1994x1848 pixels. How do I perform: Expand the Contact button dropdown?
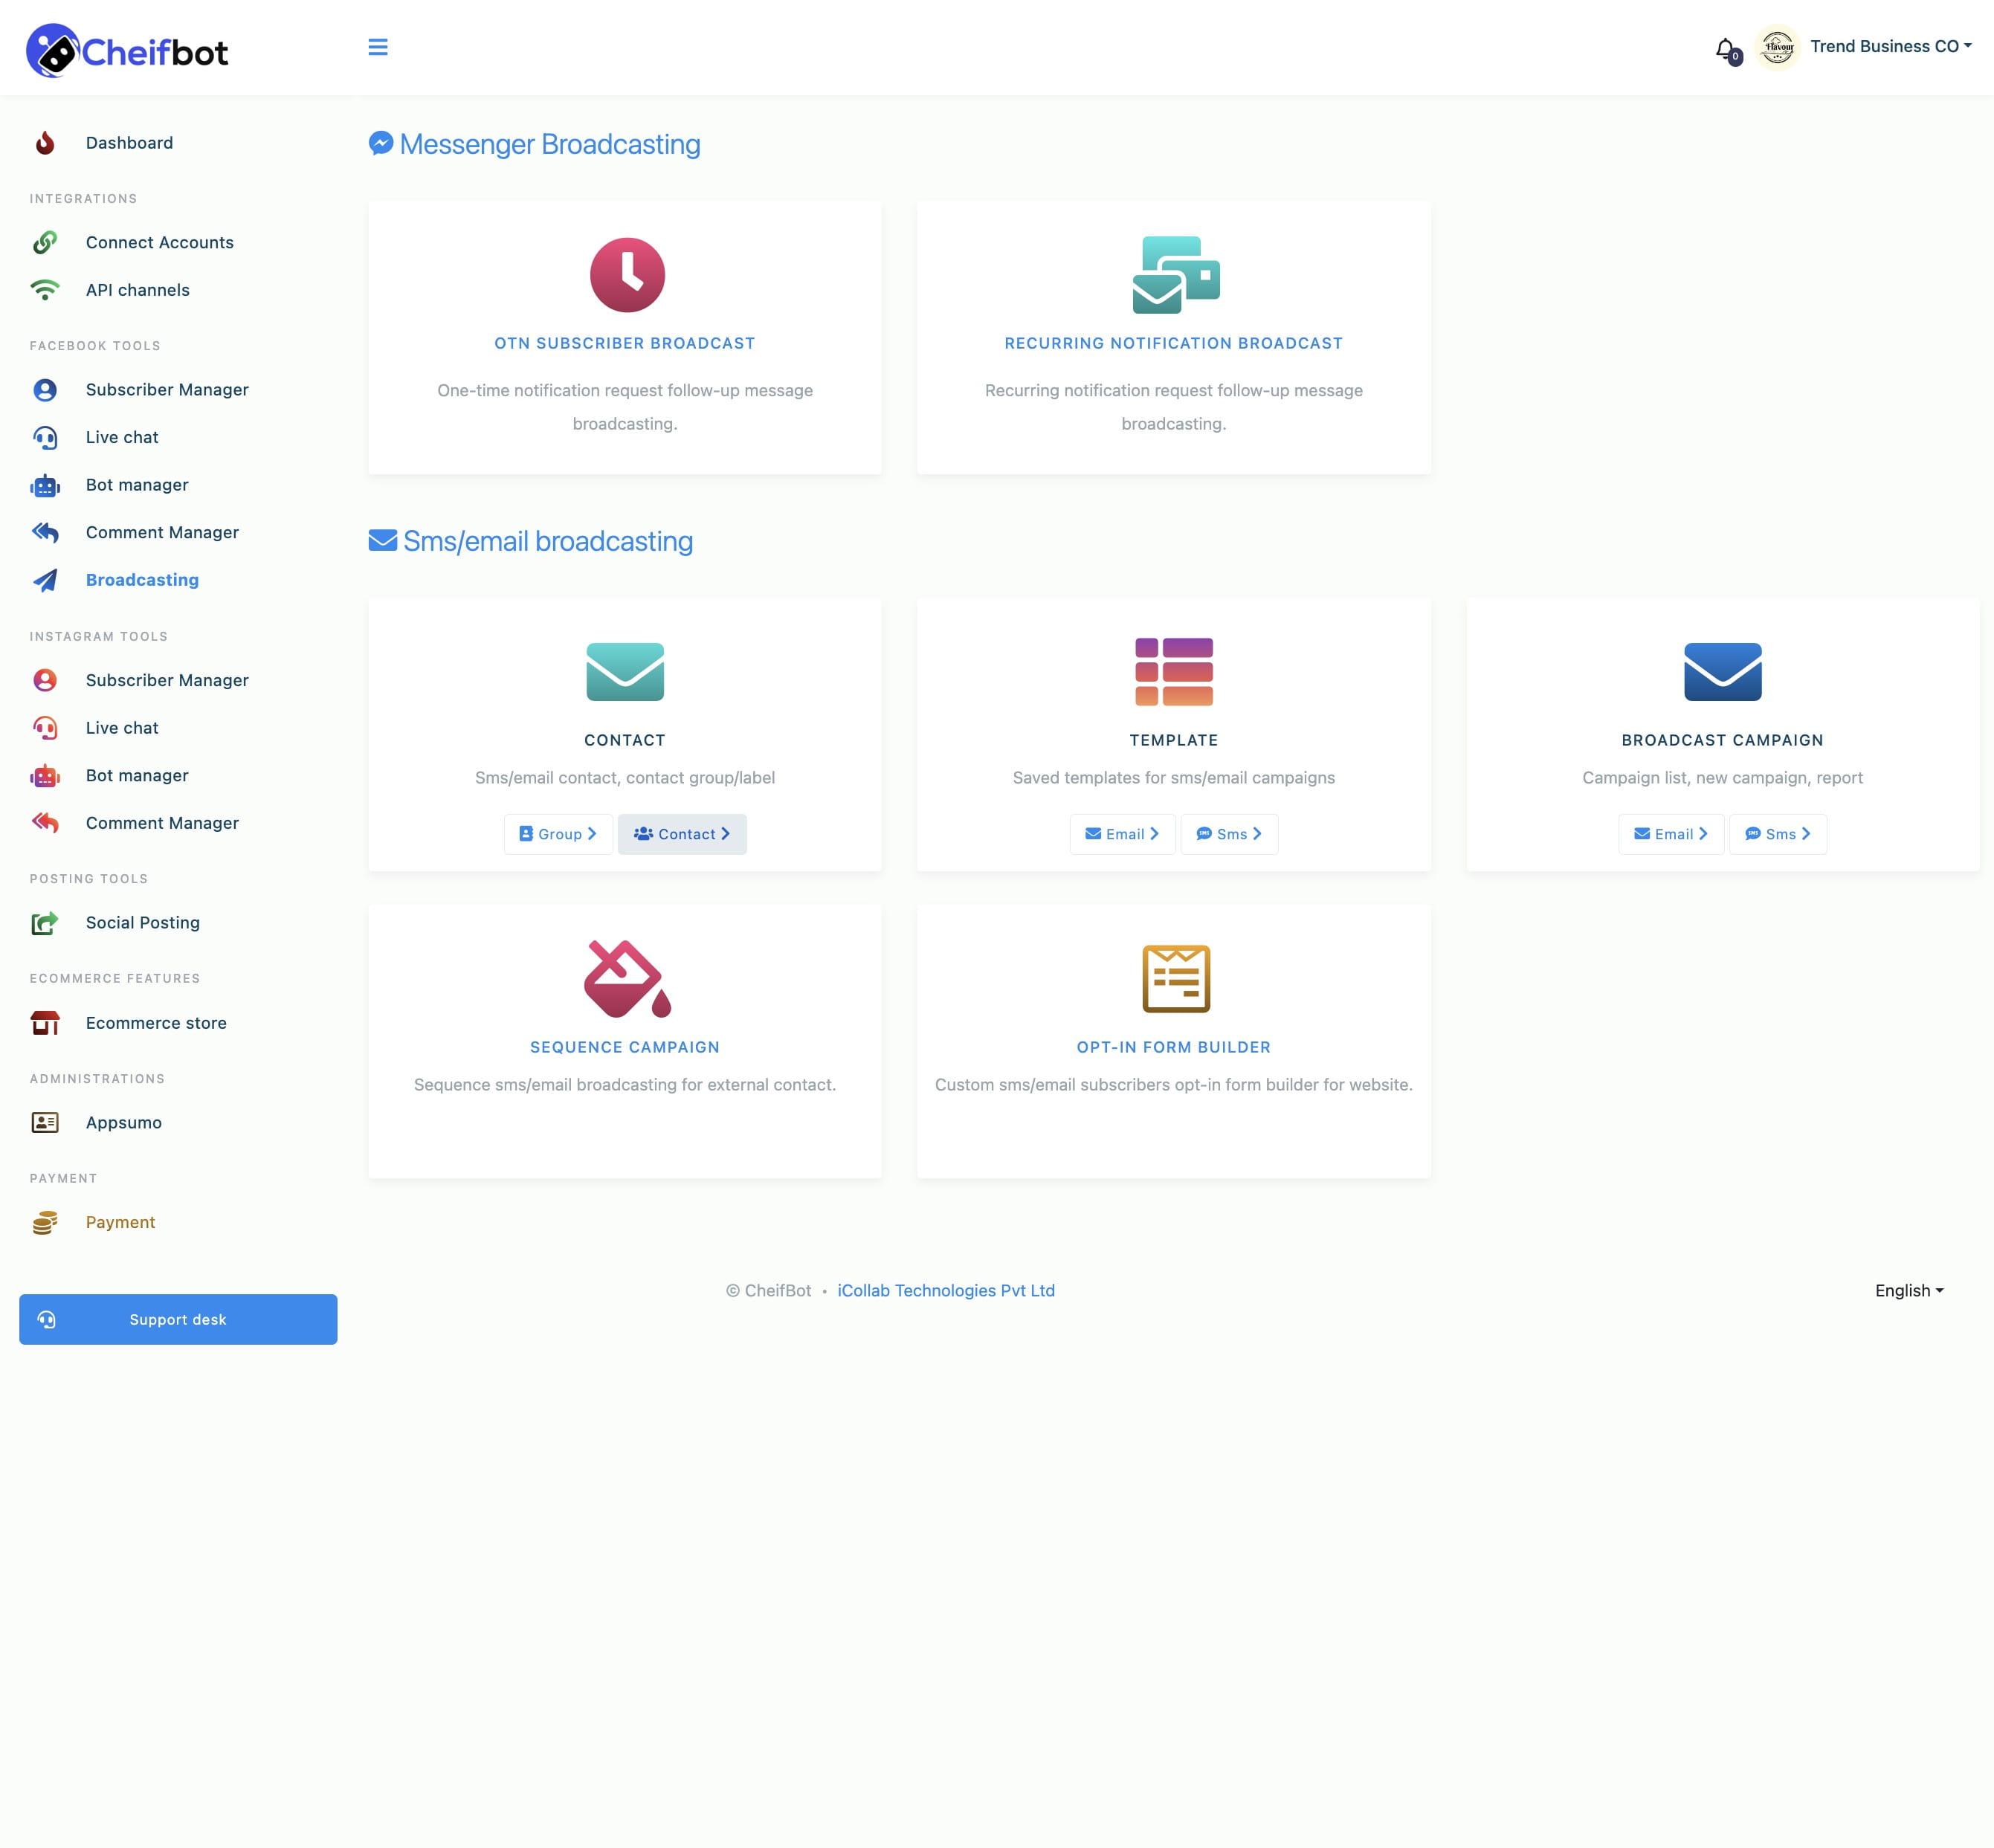683,834
